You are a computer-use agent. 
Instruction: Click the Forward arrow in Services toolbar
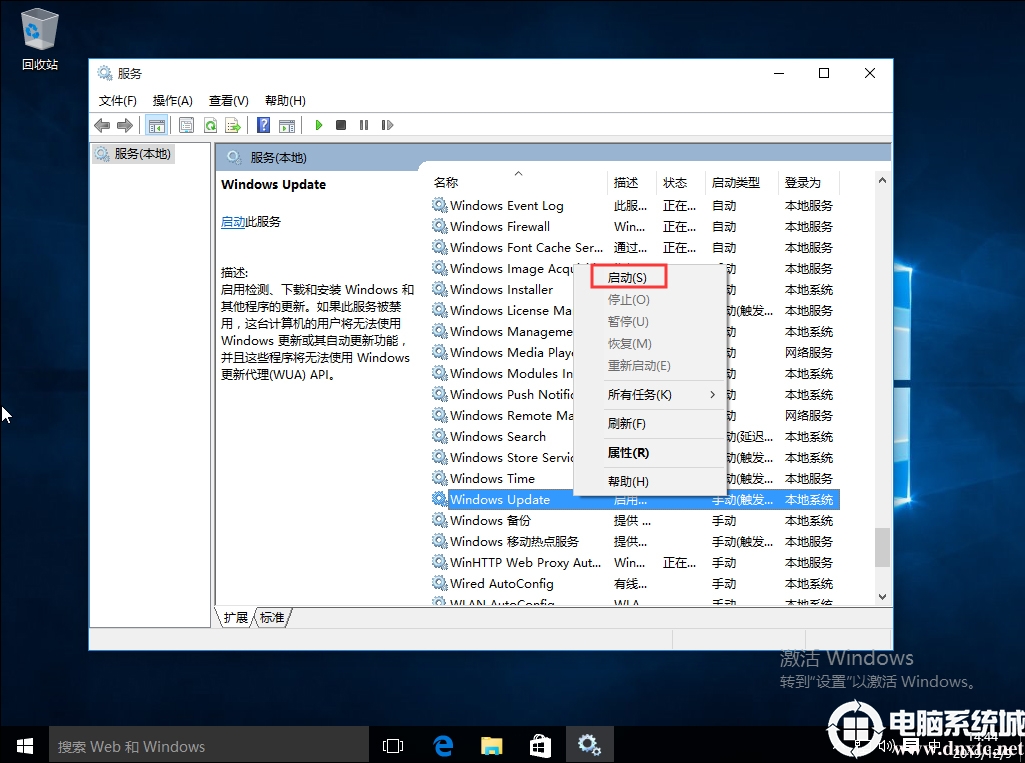pos(125,125)
